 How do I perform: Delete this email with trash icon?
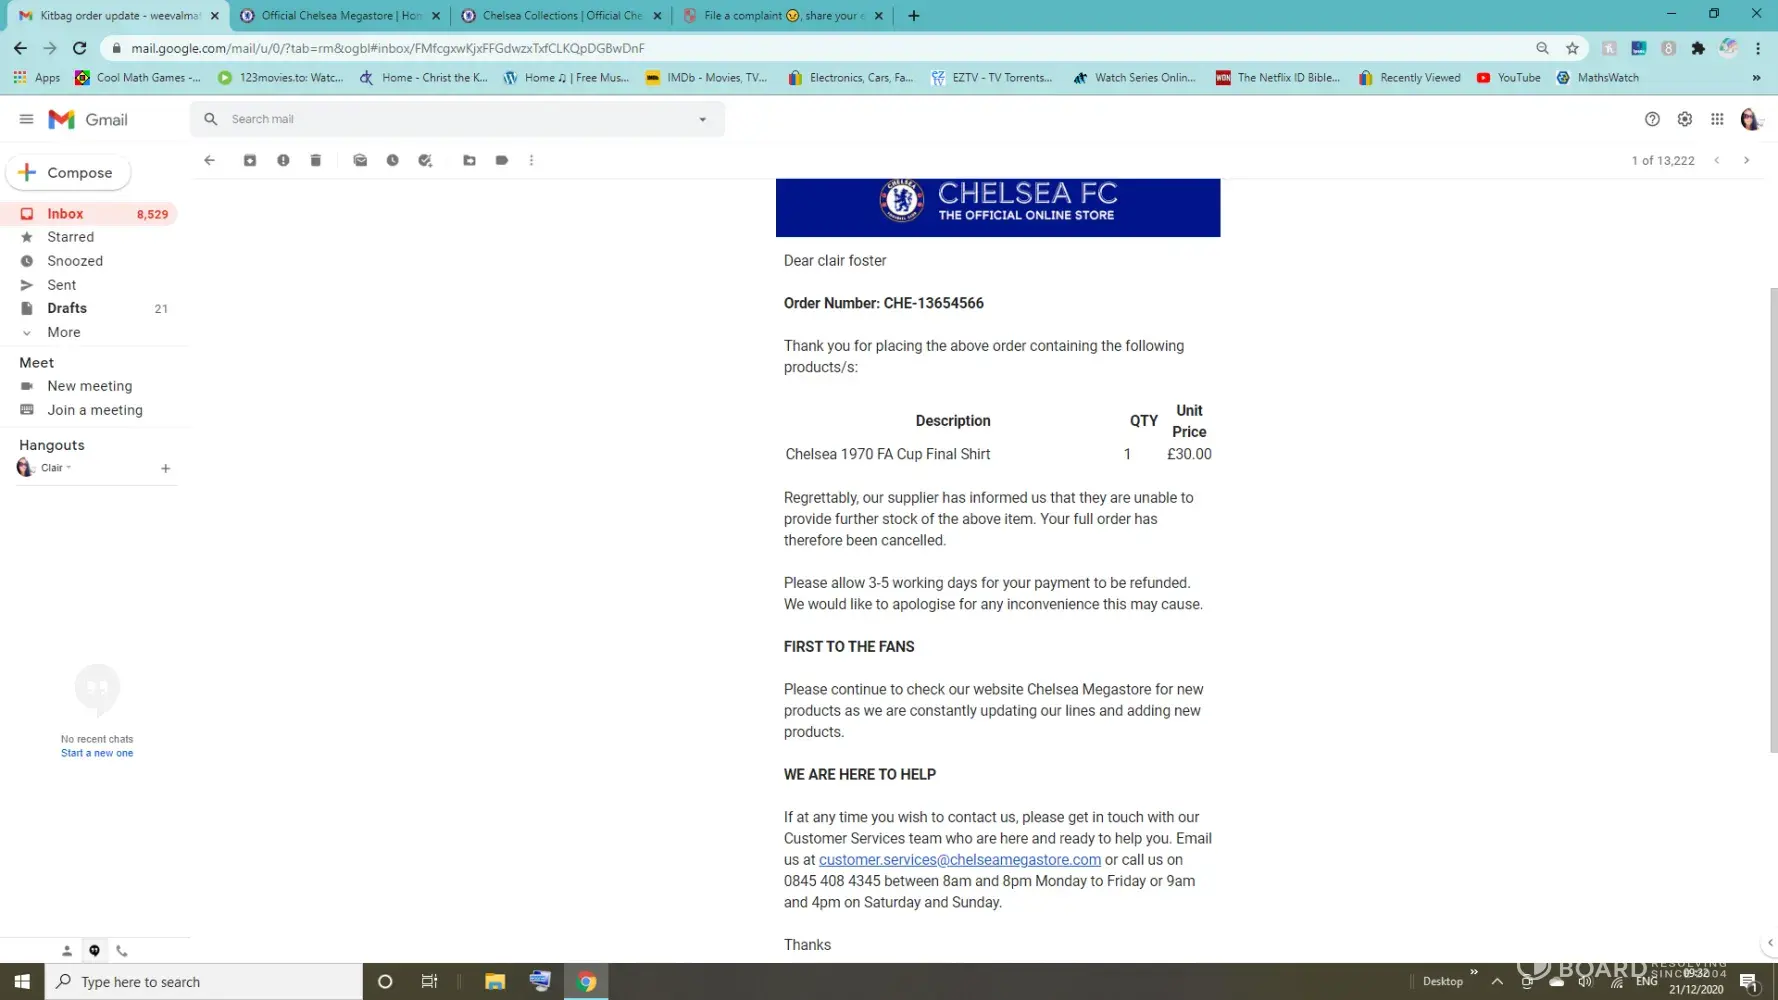coord(316,160)
